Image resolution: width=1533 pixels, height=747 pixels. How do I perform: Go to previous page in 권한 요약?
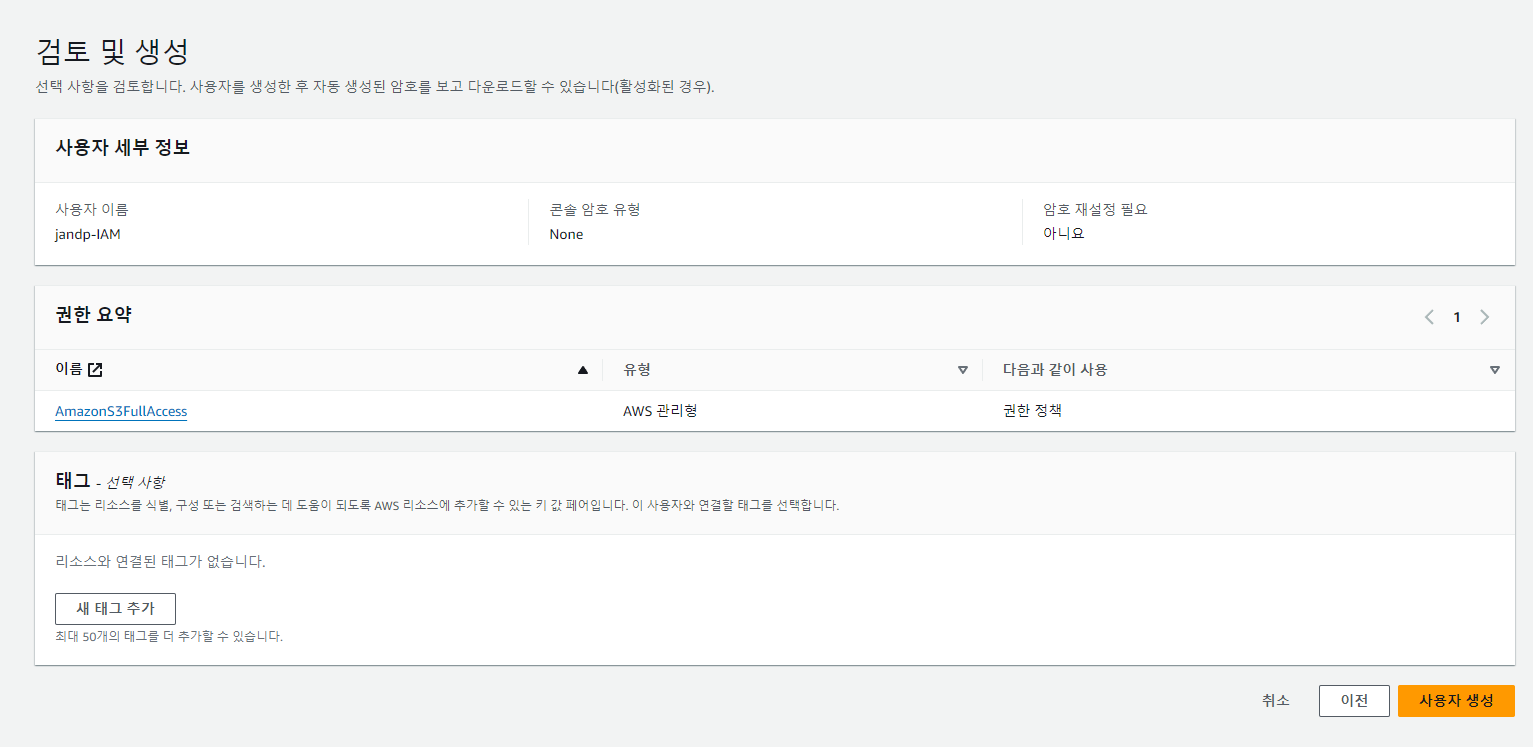(1429, 317)
